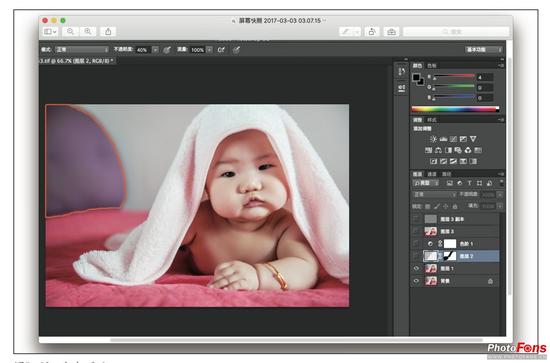
Task: Adjust the red R channel slider
Action: pos(454,77)
